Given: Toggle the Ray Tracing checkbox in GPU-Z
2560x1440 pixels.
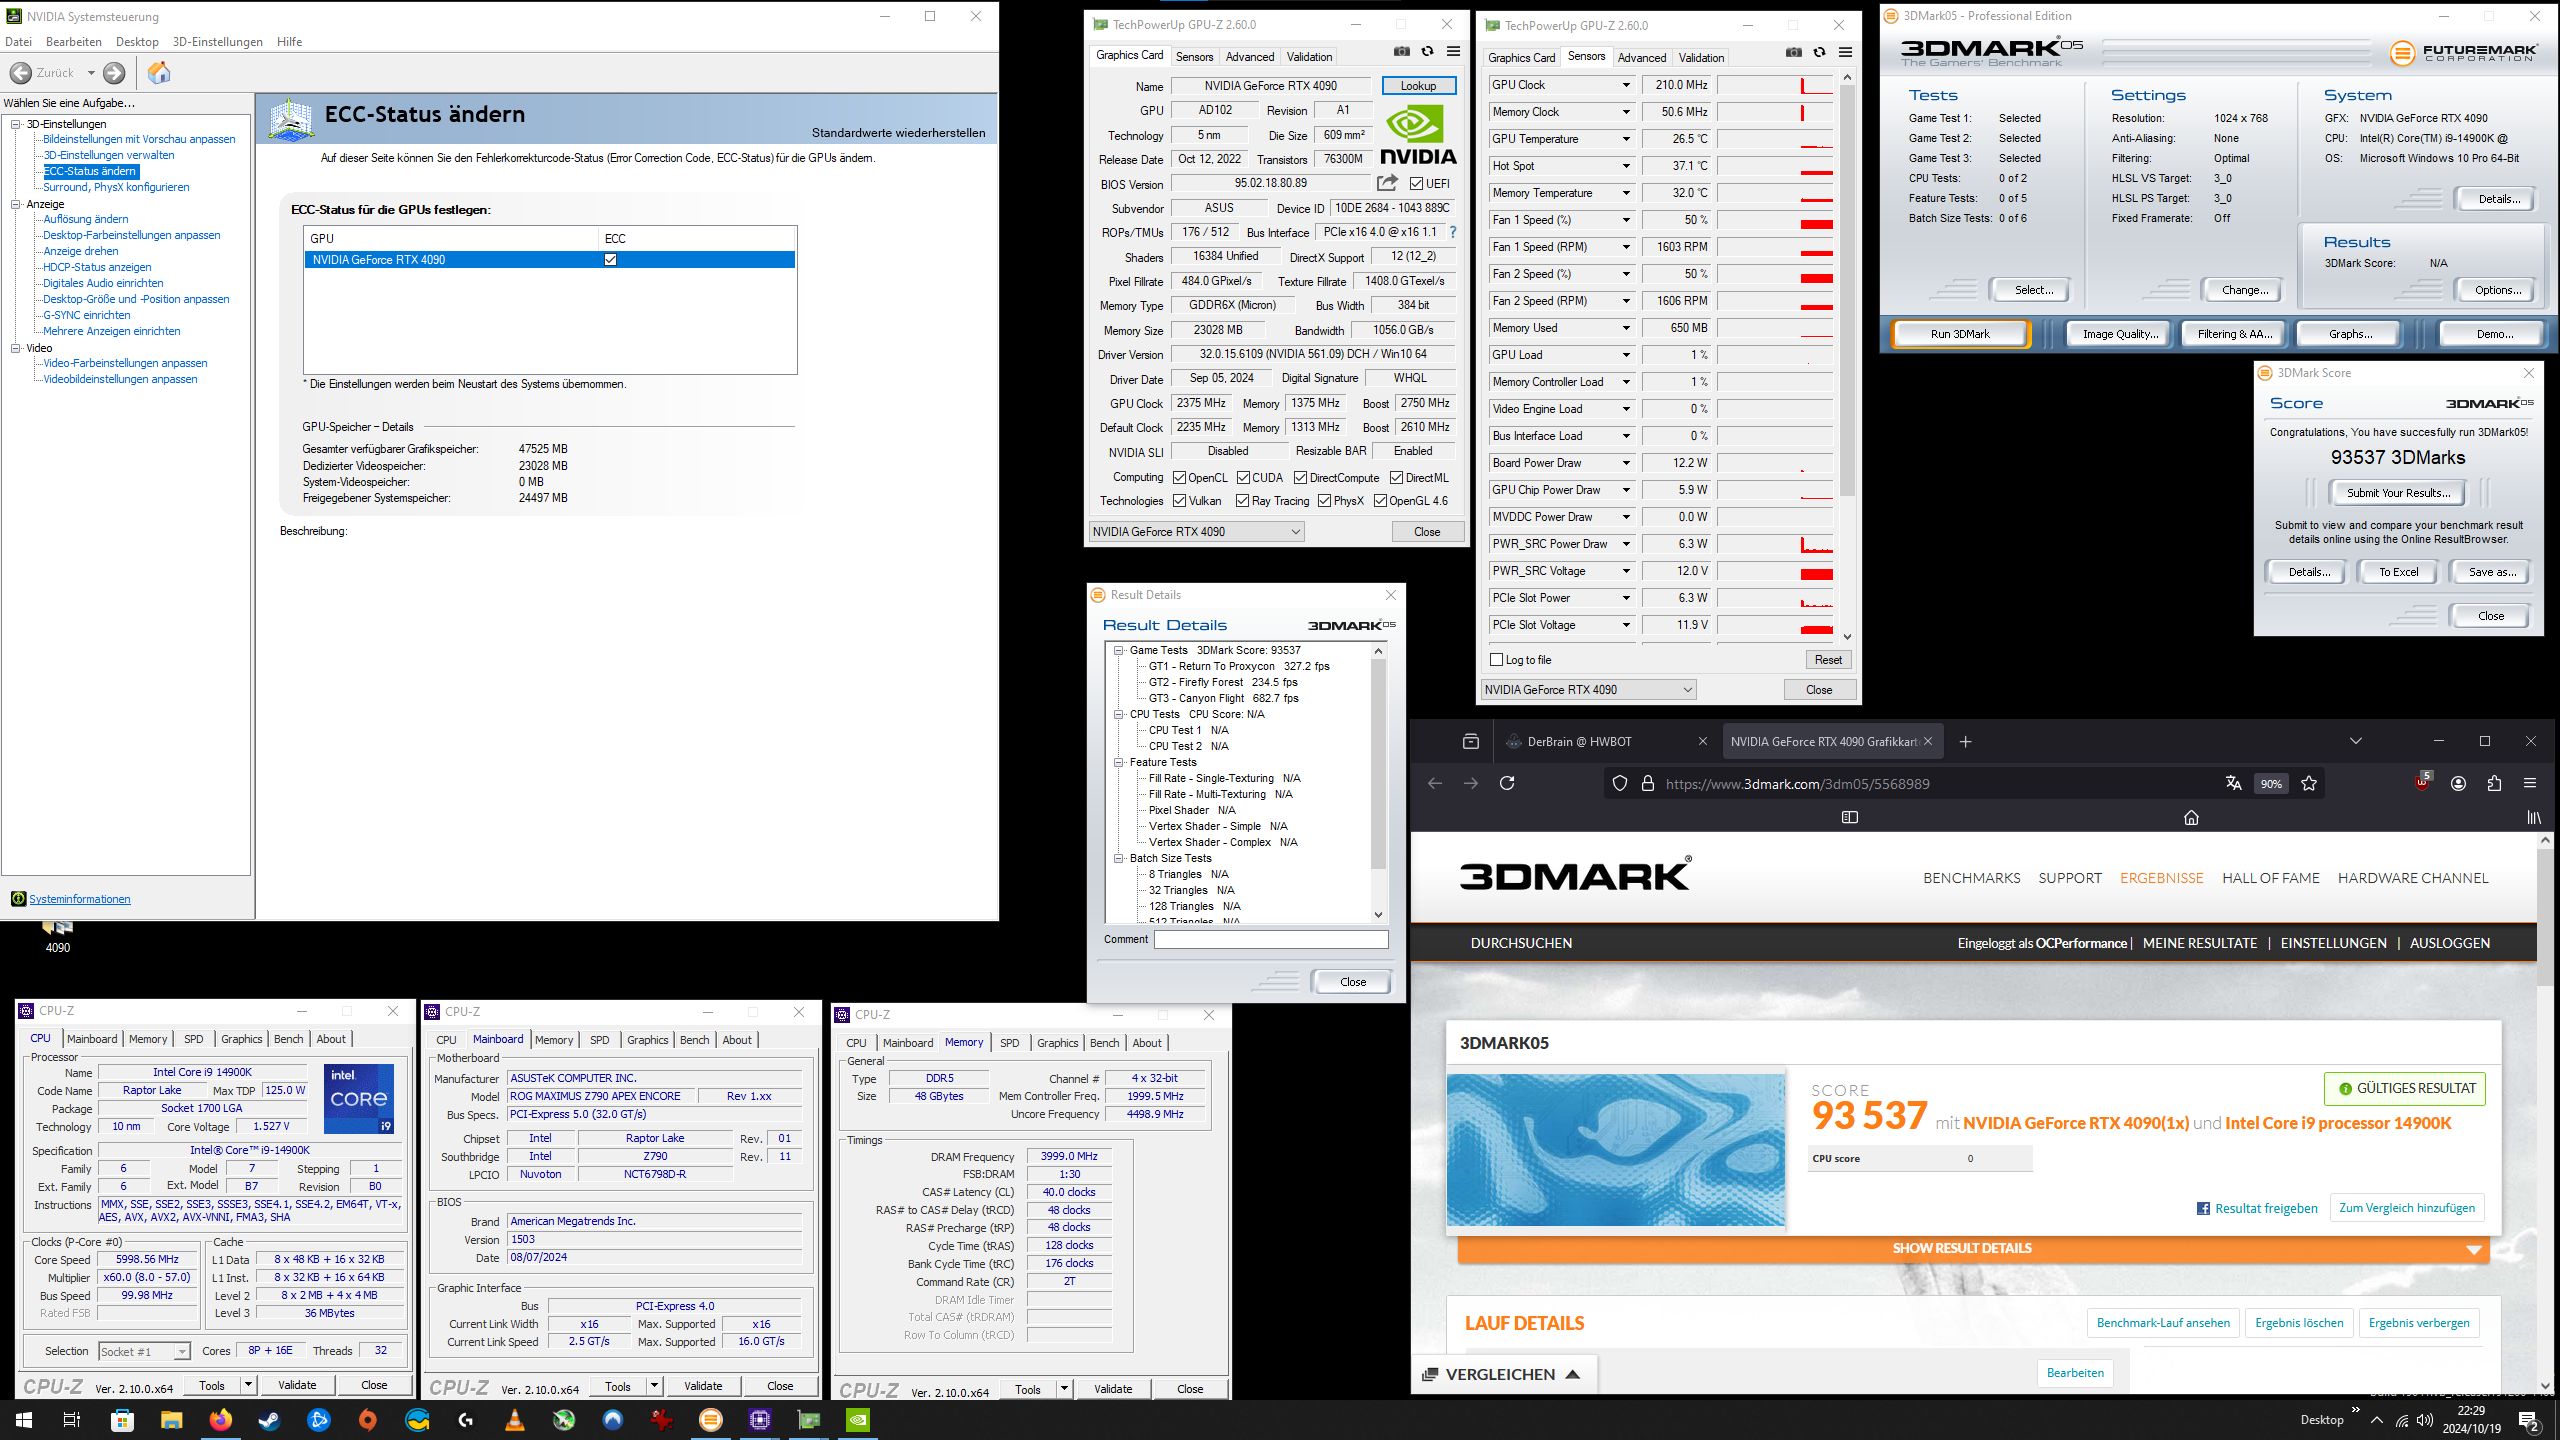Looking at the screenshot, I should [x=1242, y=500].
